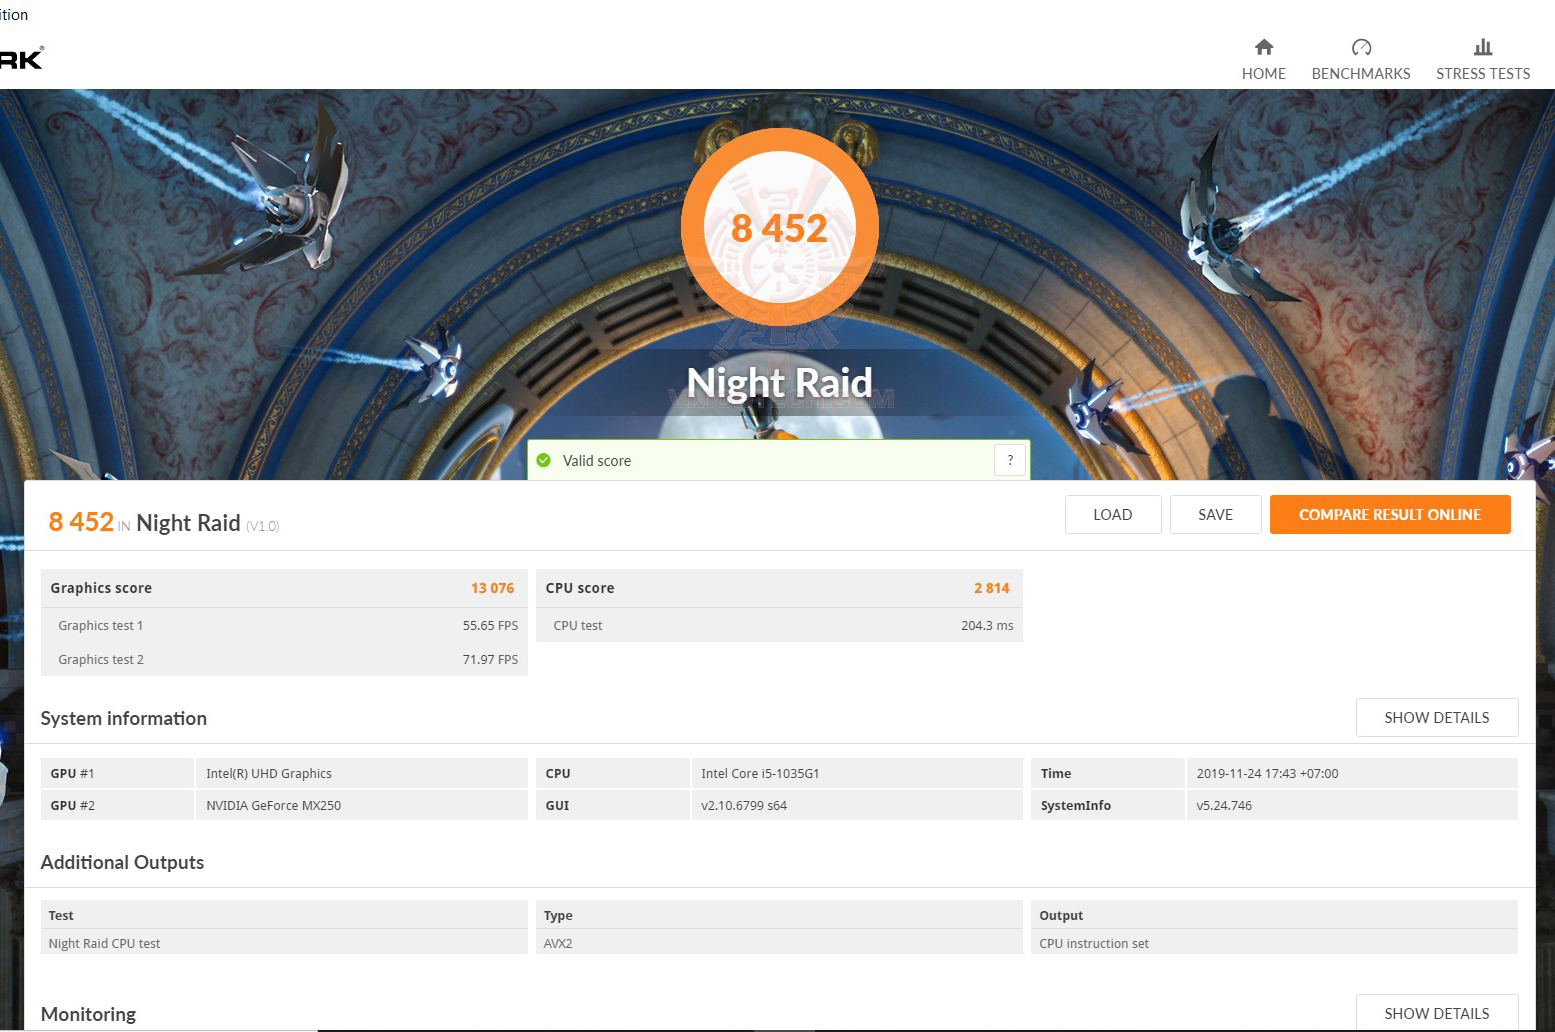Click the 204.3 ms value
Screen dimensions: 1555x1032
987,626
